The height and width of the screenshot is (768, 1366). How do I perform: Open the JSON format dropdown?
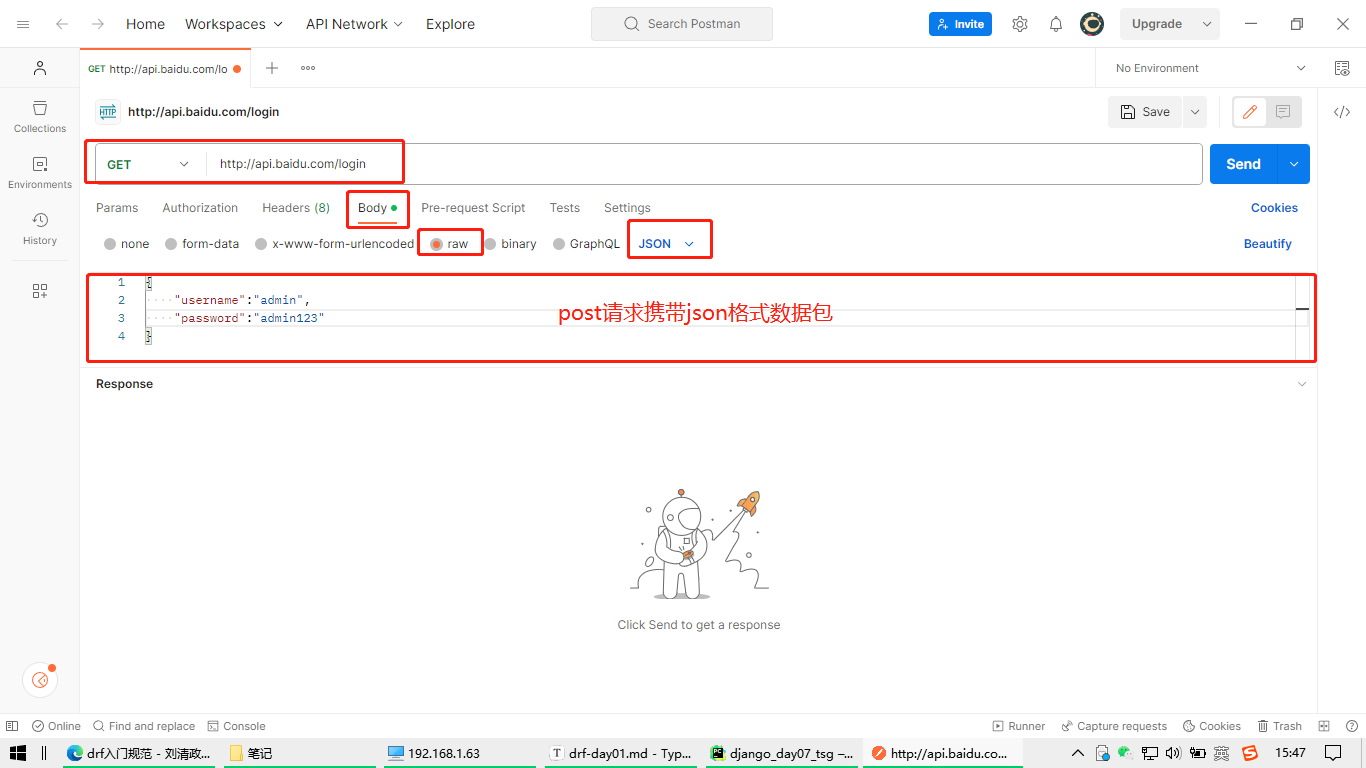tap(667, 244)
